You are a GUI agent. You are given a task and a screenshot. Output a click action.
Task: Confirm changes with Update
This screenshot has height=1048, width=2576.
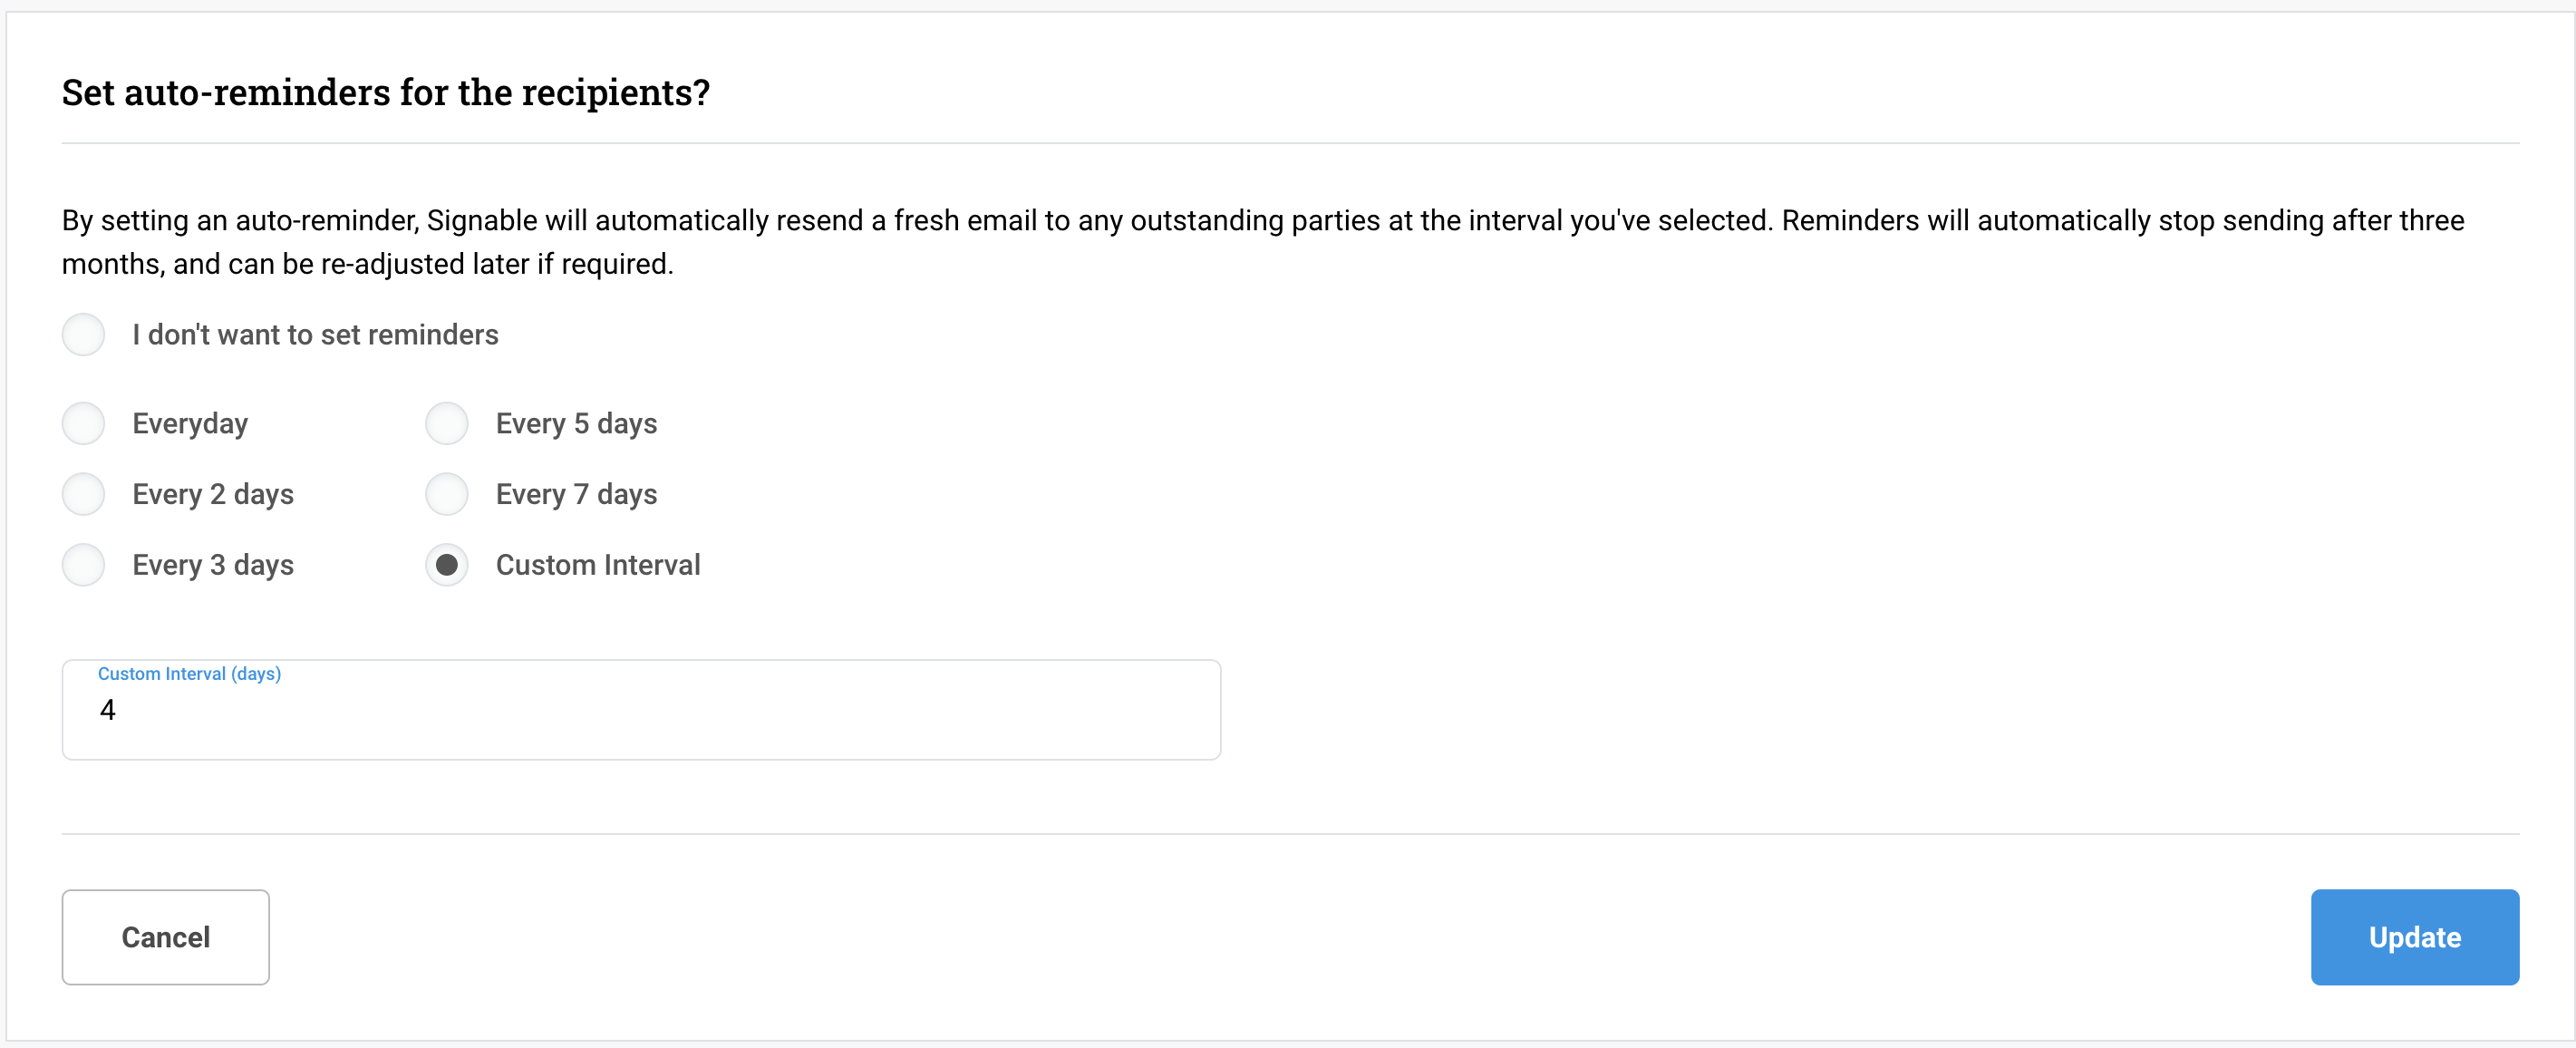point(2415,937)
